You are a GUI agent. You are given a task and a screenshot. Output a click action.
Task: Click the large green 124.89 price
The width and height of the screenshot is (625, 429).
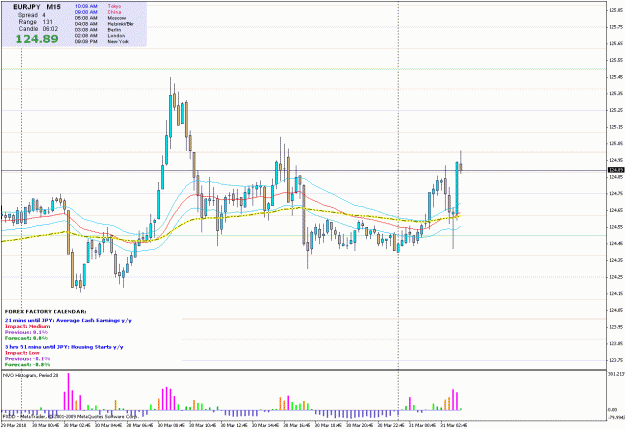click(x=37, y=39)
